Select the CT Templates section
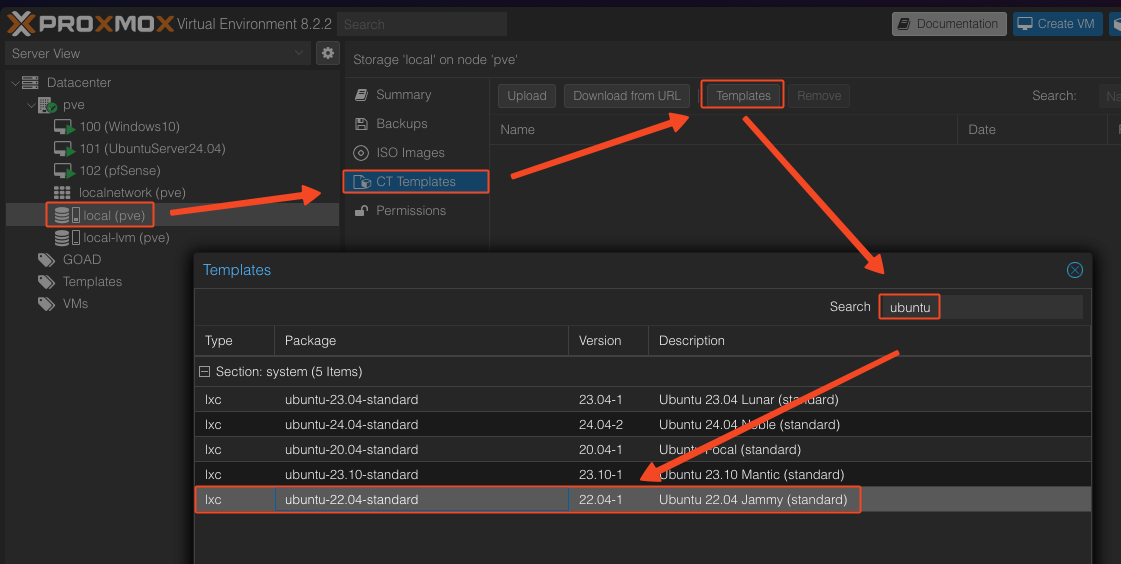 click(417, 182)
